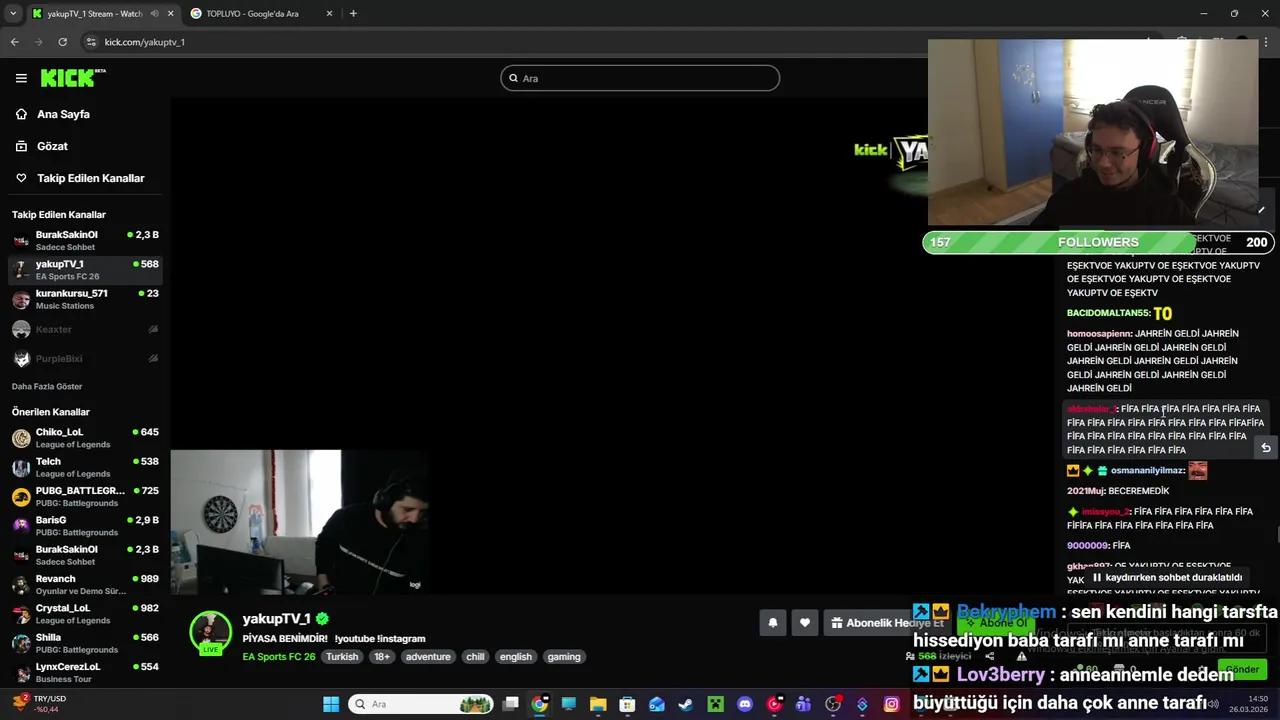Click yakupTV_1 streamer avatar
Image resolution: width=1280 pixels, height=720 pixels.
[x=210, y=633]
